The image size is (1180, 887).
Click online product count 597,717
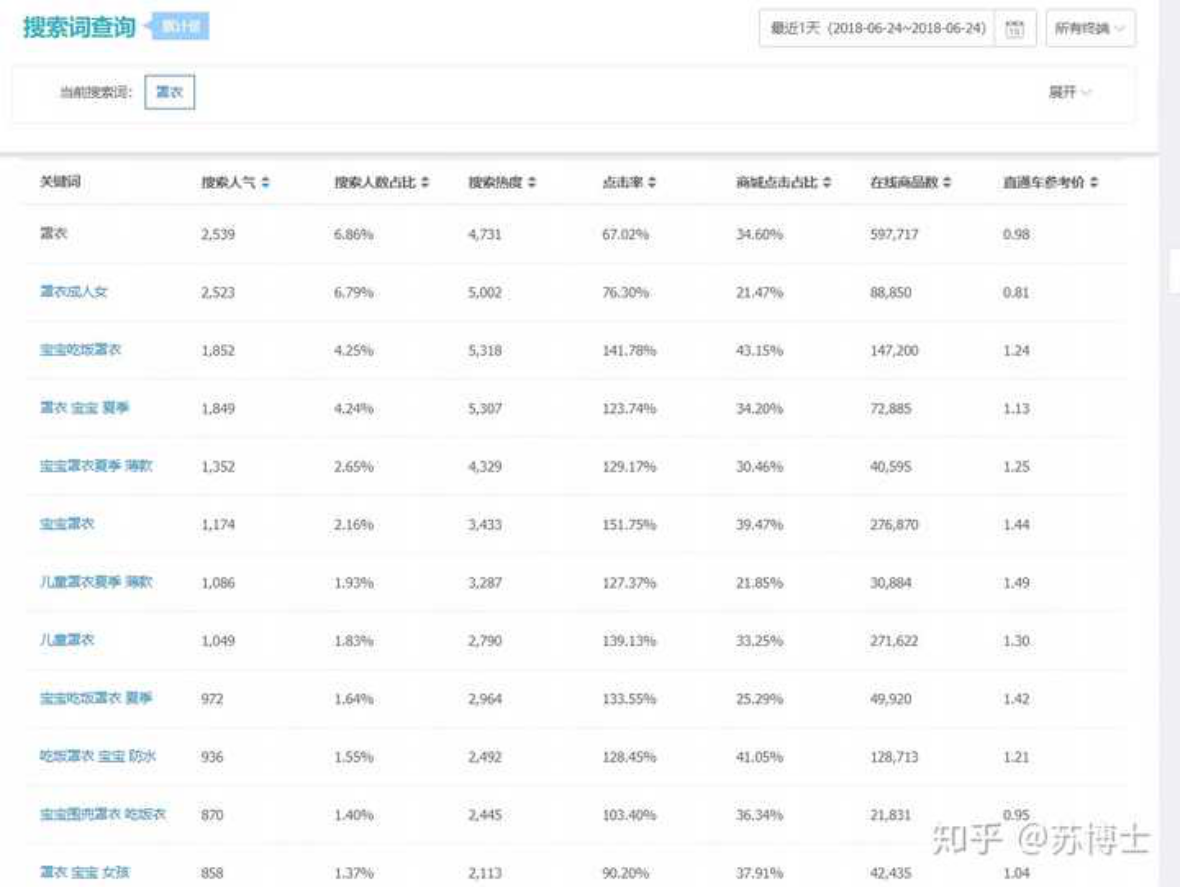pos(894,234)
